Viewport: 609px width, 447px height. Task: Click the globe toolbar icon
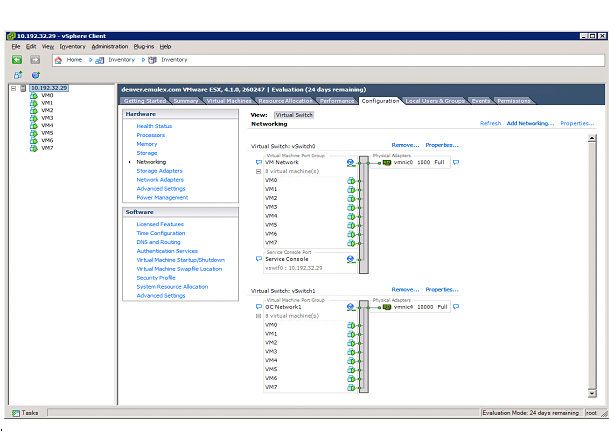click(x=36, y=75)
